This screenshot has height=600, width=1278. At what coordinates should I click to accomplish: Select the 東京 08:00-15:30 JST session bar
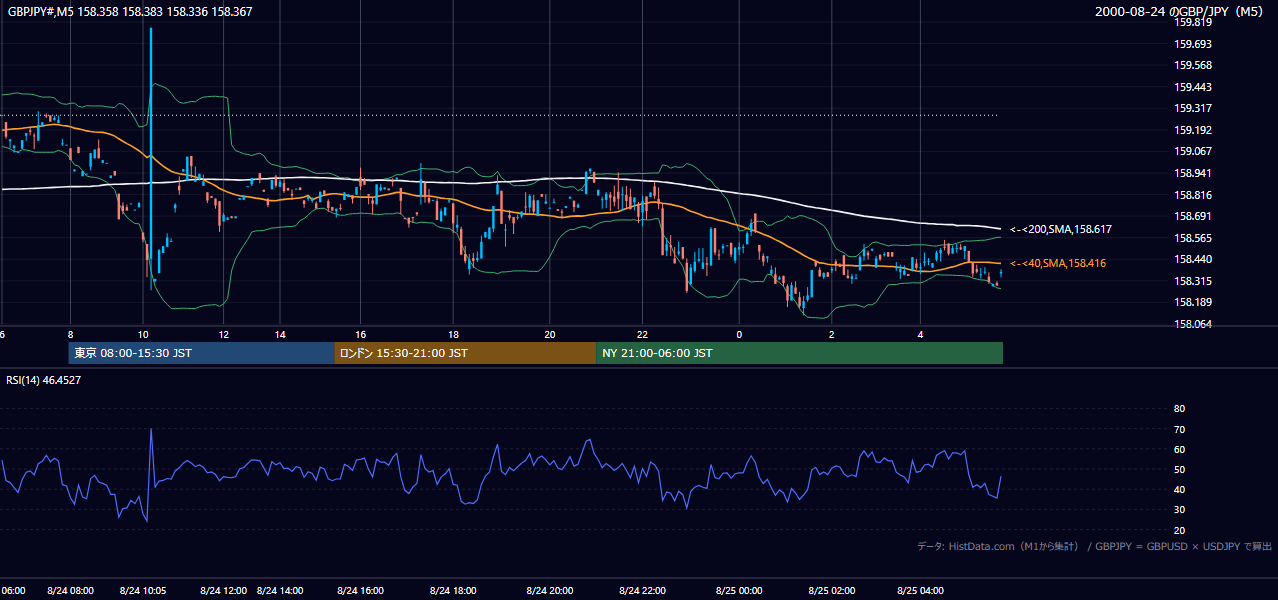click(201, 353)
